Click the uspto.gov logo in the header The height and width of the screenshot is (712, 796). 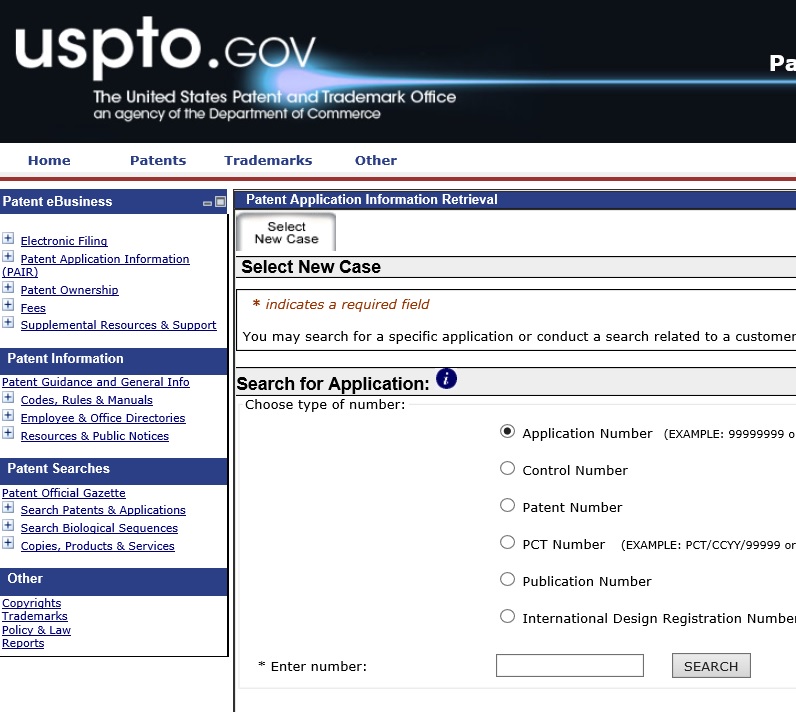click(x=165, y=47)
